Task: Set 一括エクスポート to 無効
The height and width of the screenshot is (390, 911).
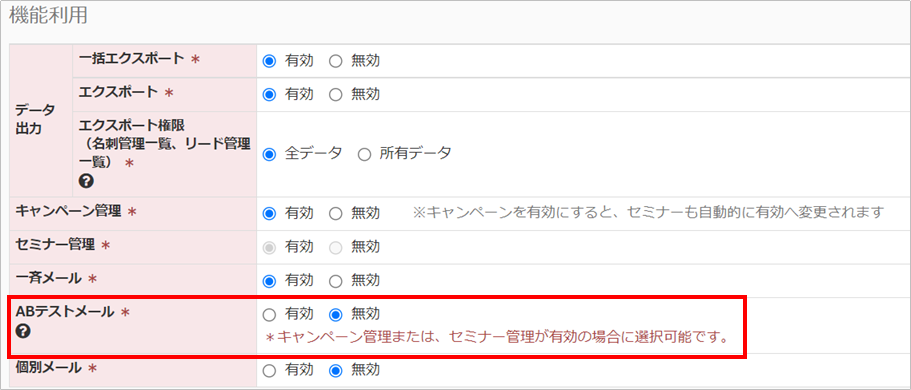Action: pyautogui.click(x=335, y=61)
